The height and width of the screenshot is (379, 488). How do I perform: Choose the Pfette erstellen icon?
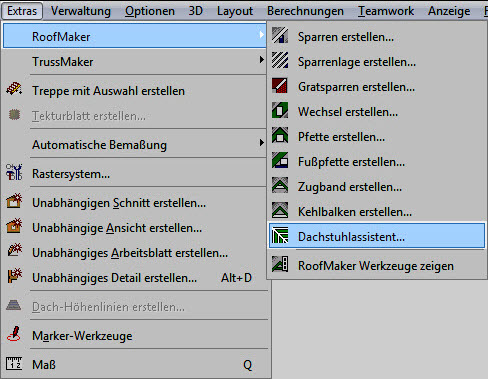click(280, 136)
